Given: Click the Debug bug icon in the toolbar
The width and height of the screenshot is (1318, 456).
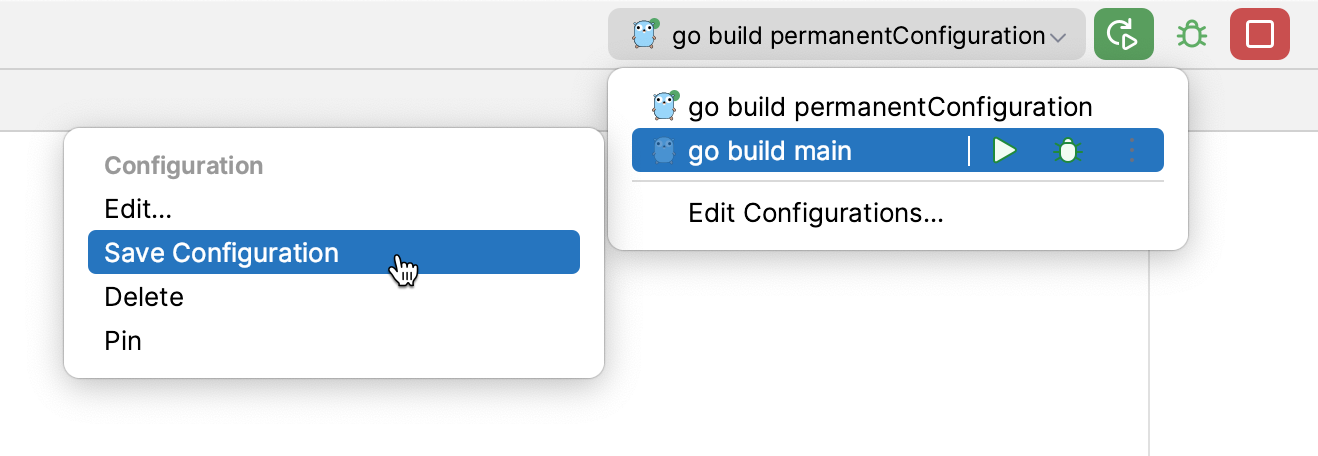Looking at the screenshot, I should click(x=1191, y=35).
